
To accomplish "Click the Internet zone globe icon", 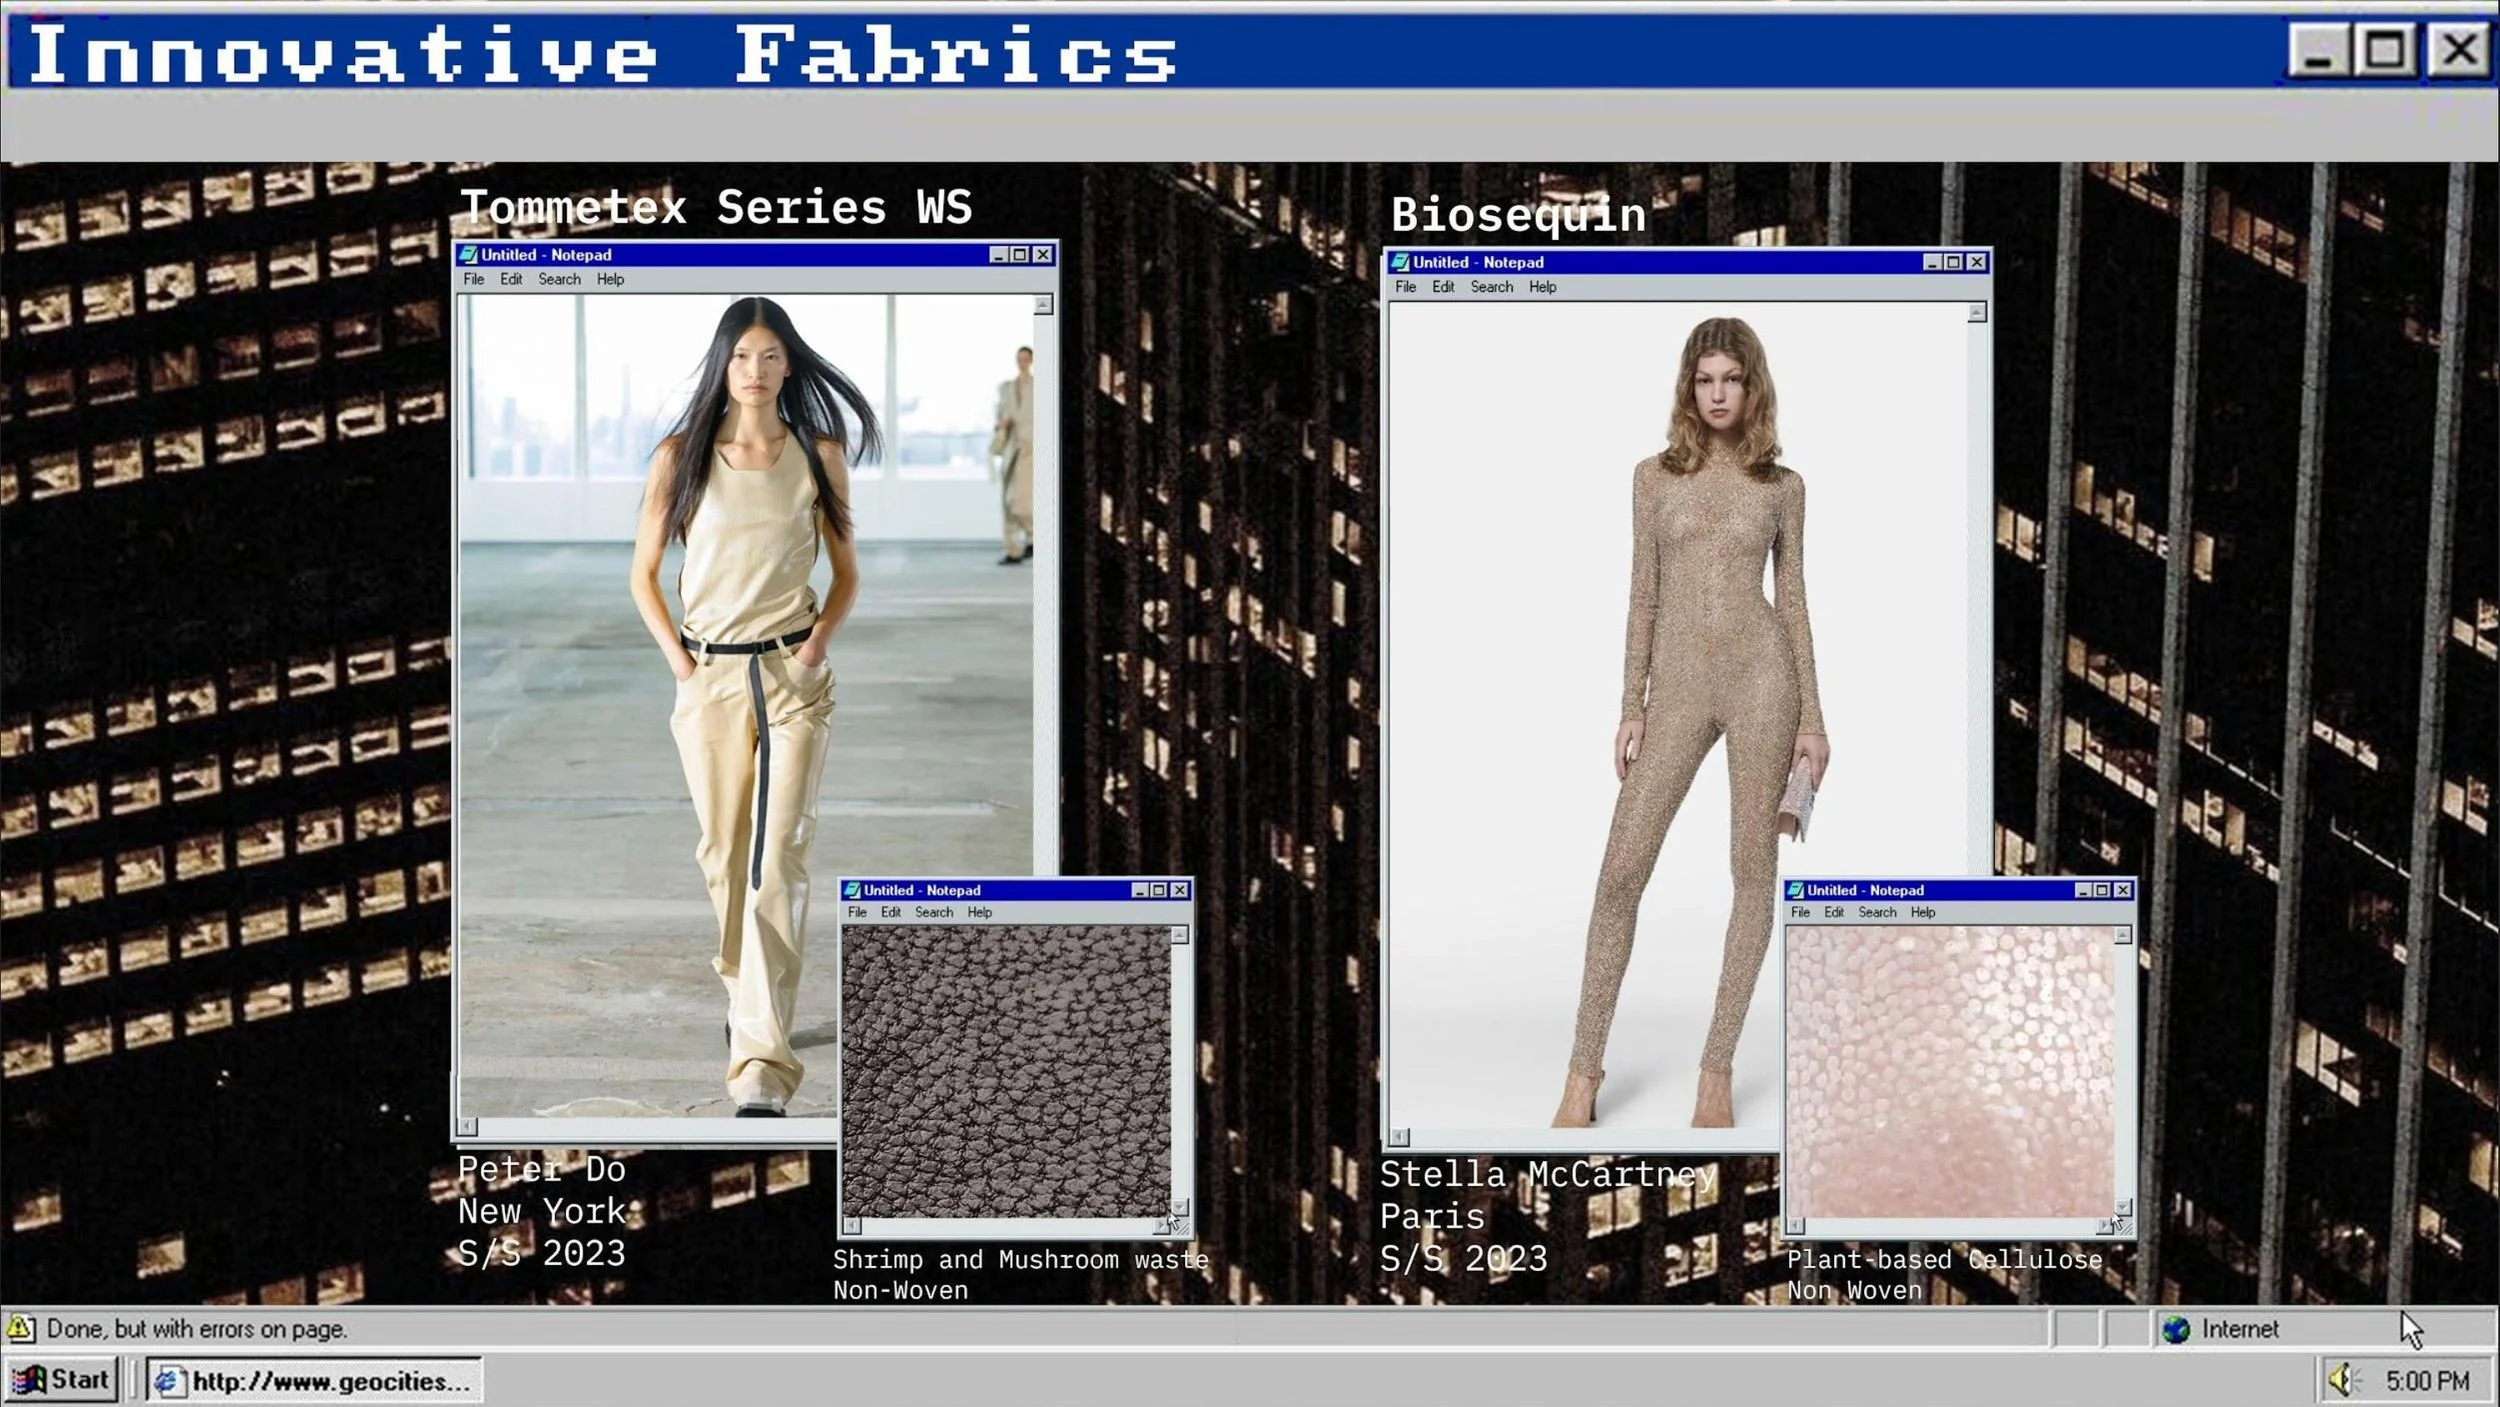I will pyautogui.click(x=2175, y=1329).
